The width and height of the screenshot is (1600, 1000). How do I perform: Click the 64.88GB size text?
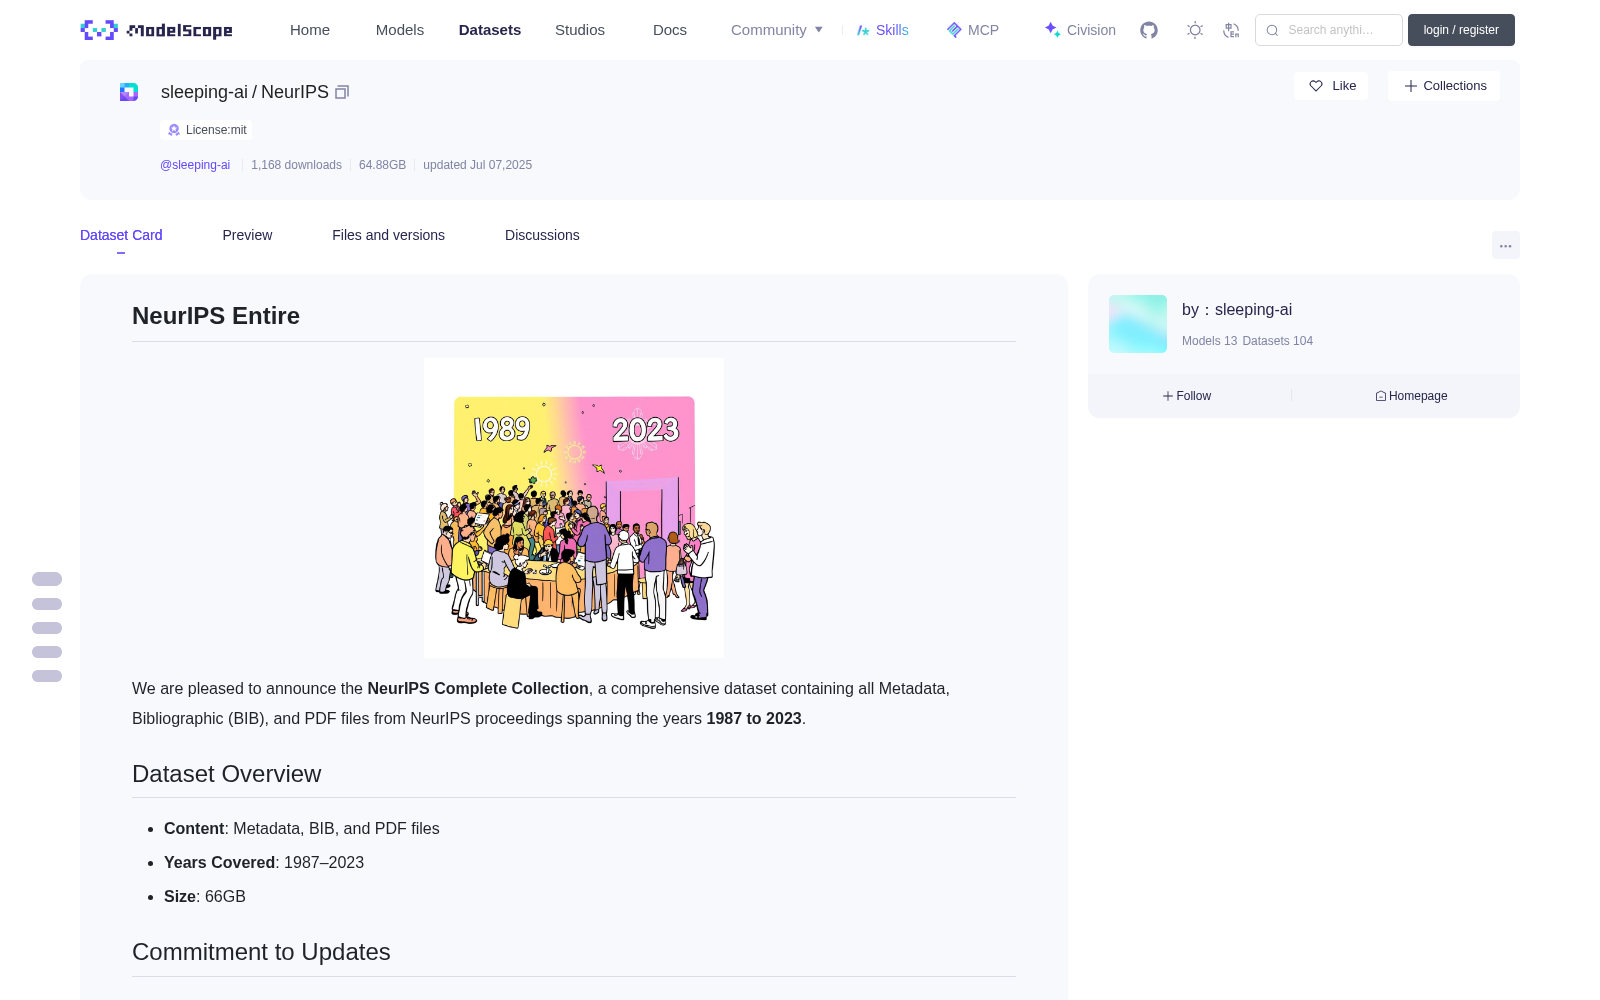[382, 165]
